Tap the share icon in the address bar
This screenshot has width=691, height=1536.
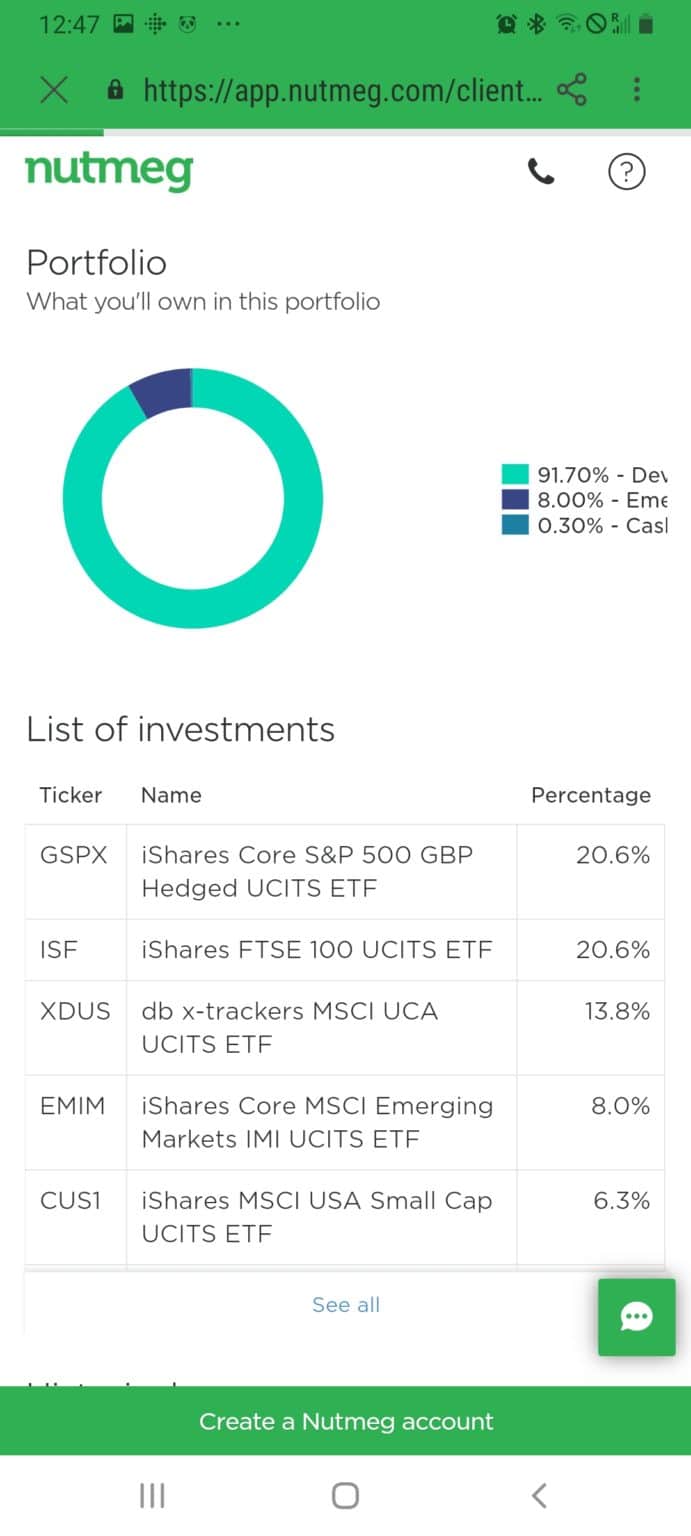click(573, 90)
